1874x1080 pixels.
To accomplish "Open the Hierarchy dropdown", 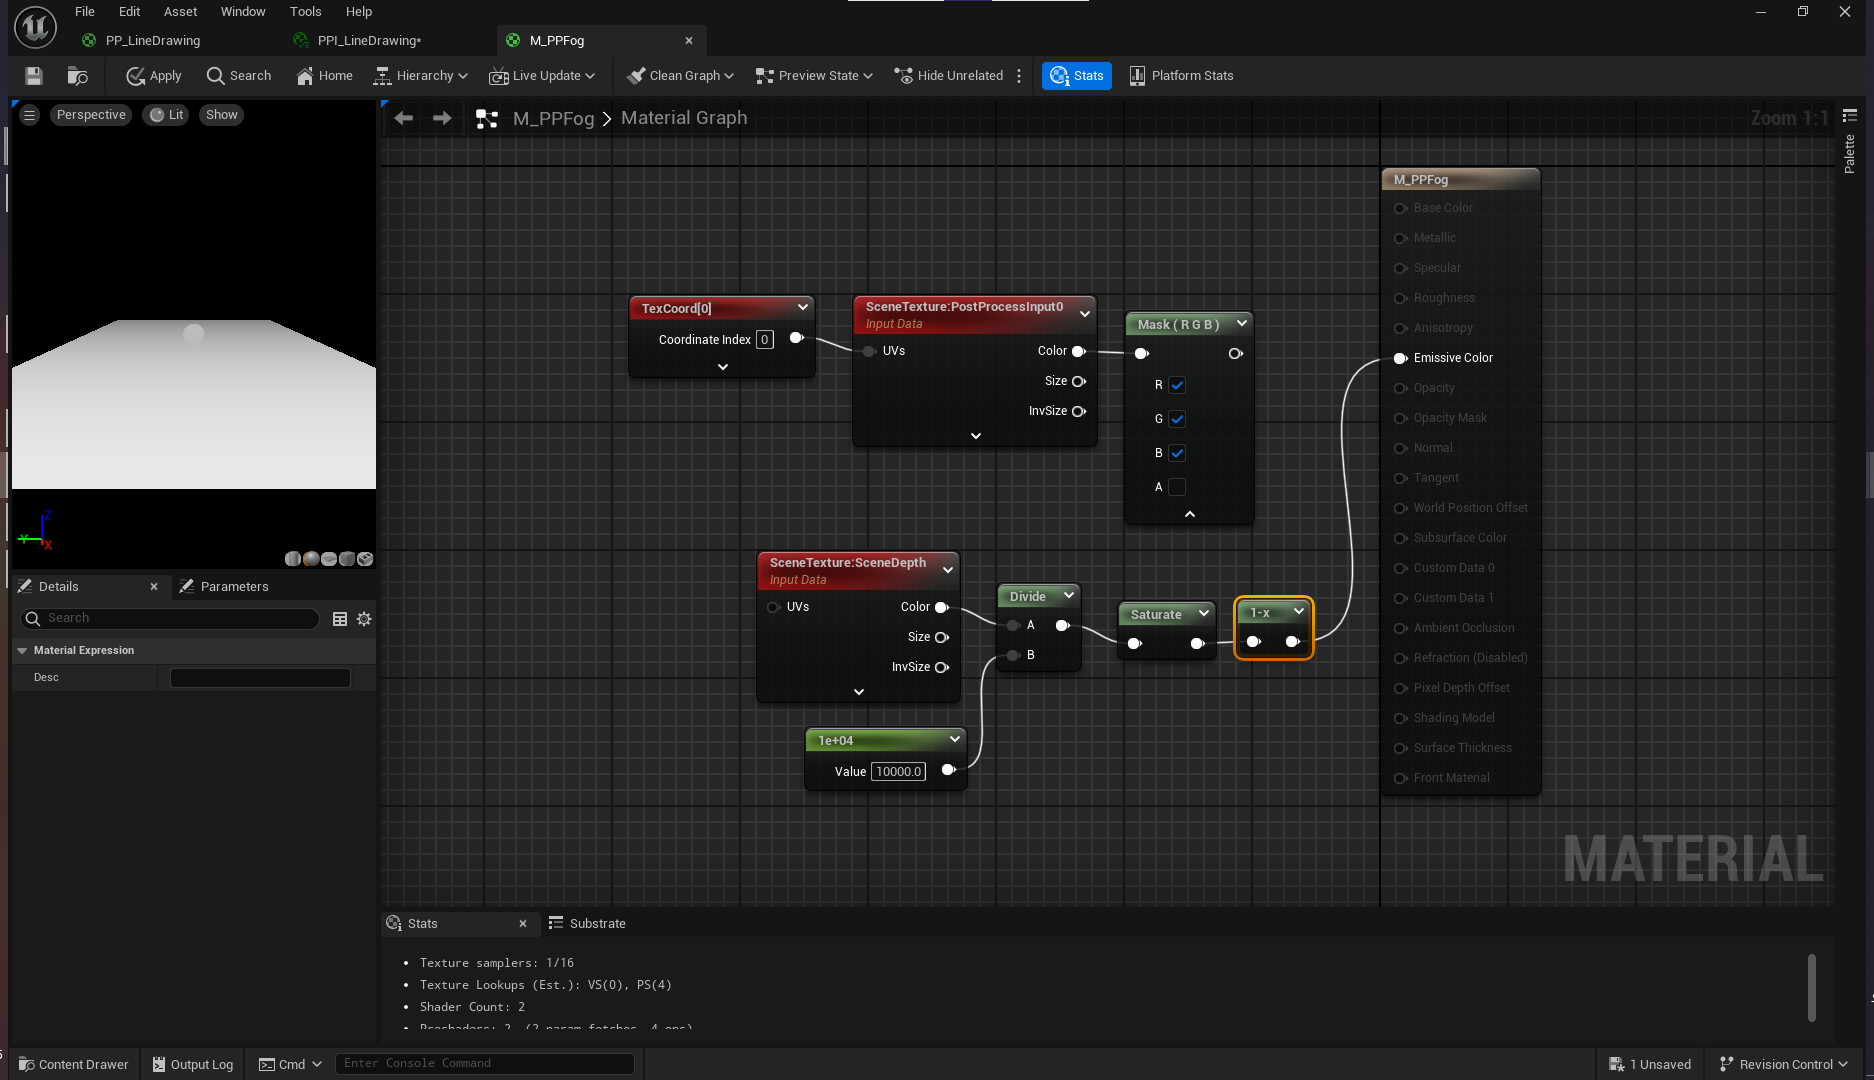I will click(x=421, y=76).
